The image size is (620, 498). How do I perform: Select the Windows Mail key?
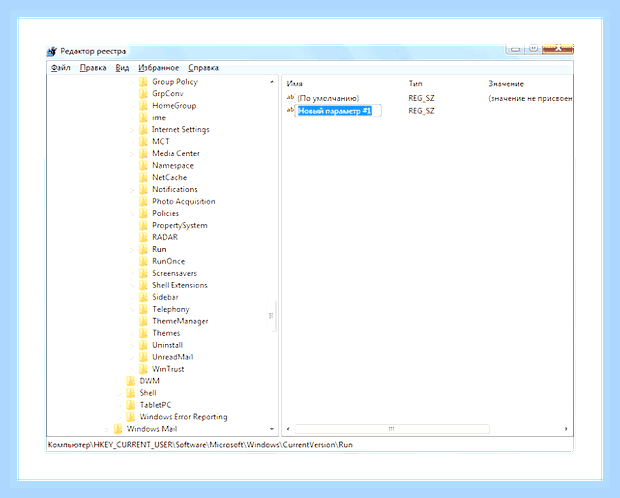point(152,429)
